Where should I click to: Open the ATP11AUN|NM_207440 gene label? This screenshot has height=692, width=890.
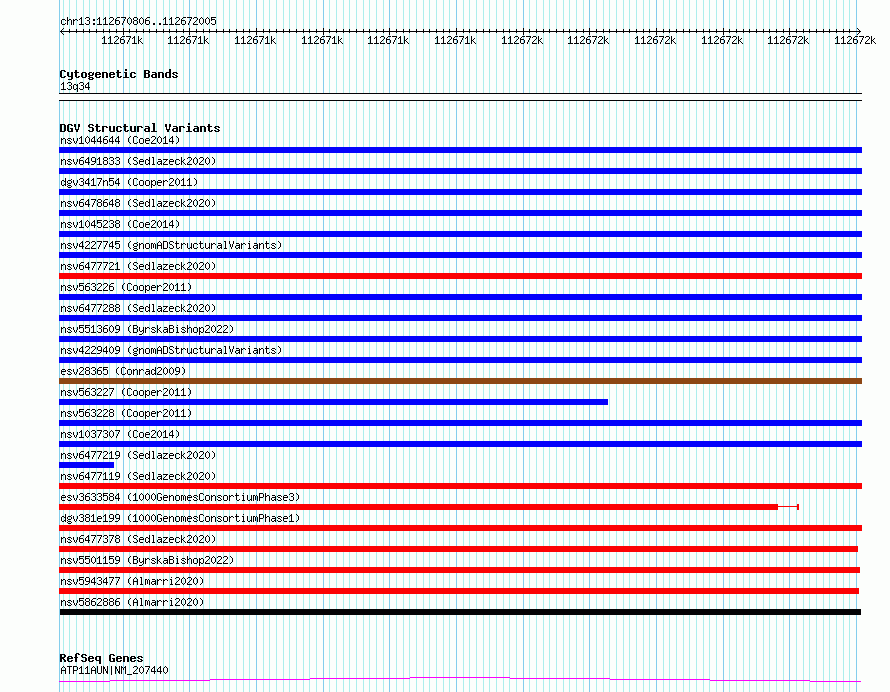coord(114,670)
